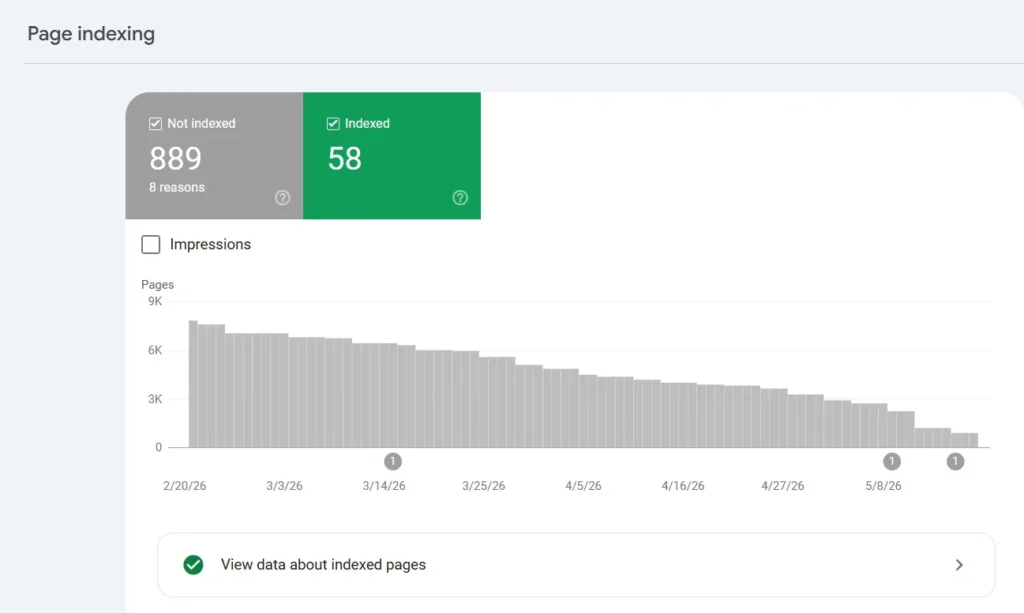1024x613 pixels.
Task: Click the 4/5/26 date label
Action: (x=583, y=486)
